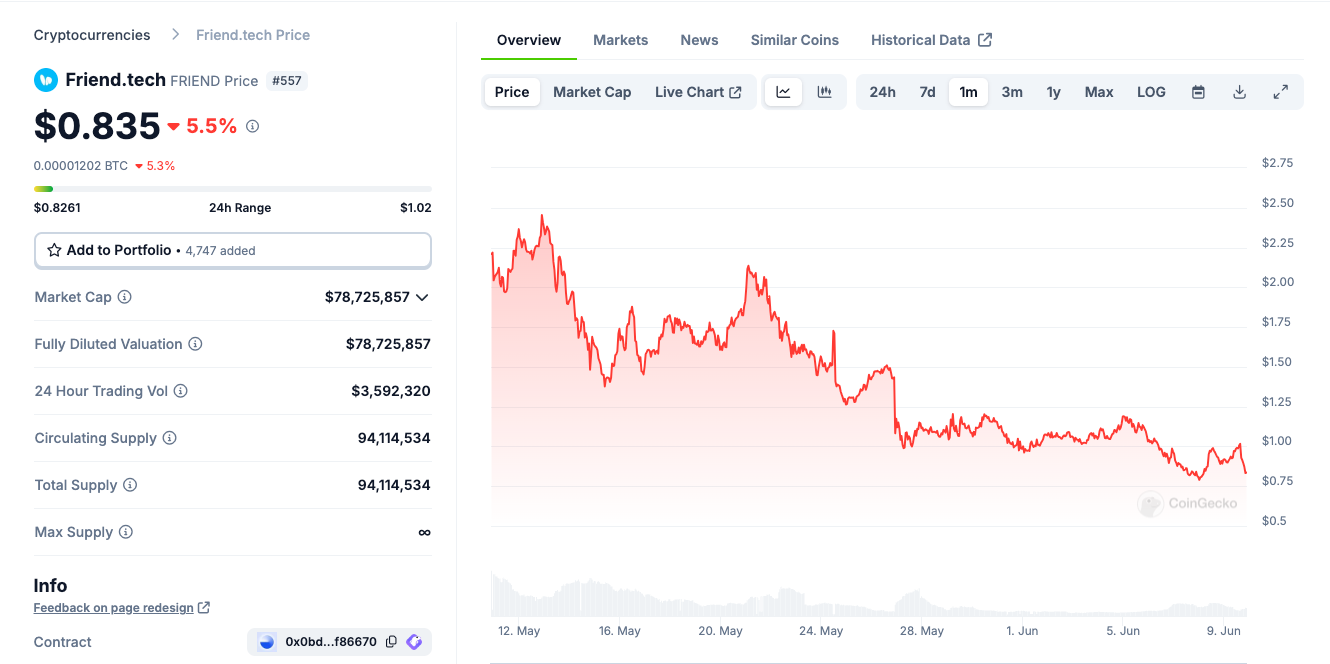Switch to candlestick chart view icon
The image size is (1330, 664).
coord(824,92)
